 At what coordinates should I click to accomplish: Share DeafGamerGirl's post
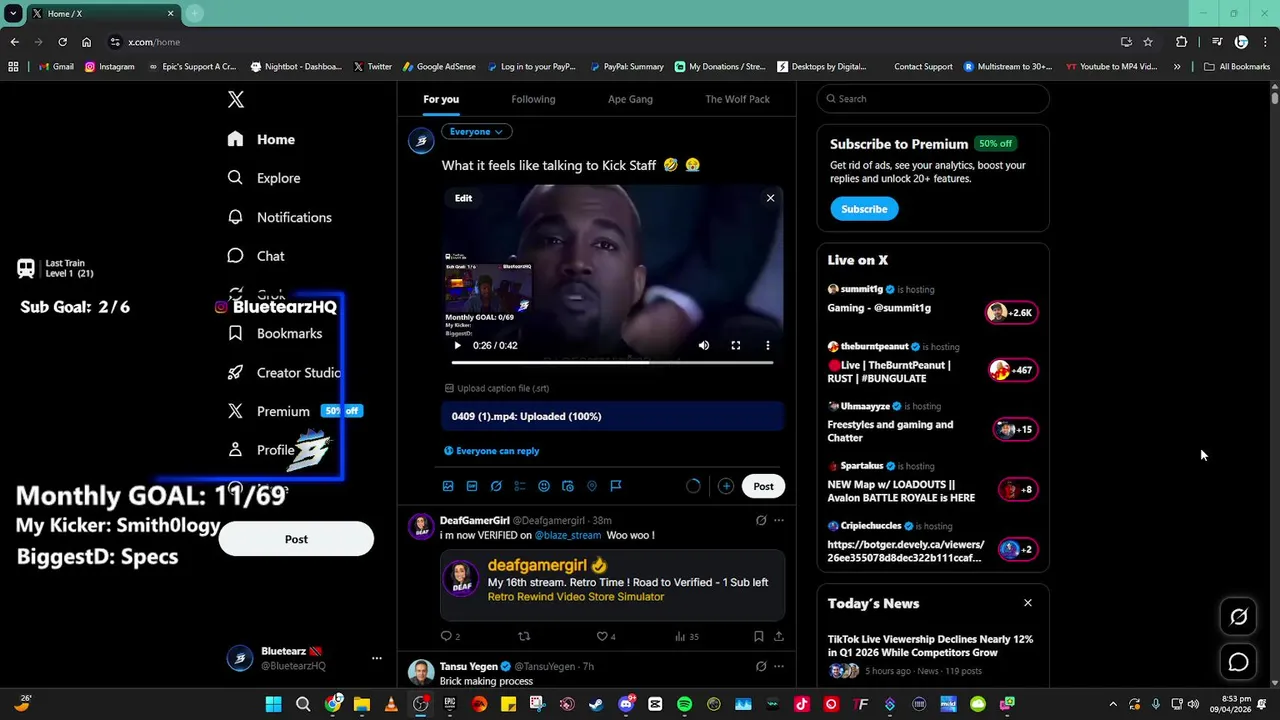pos(779,636)
